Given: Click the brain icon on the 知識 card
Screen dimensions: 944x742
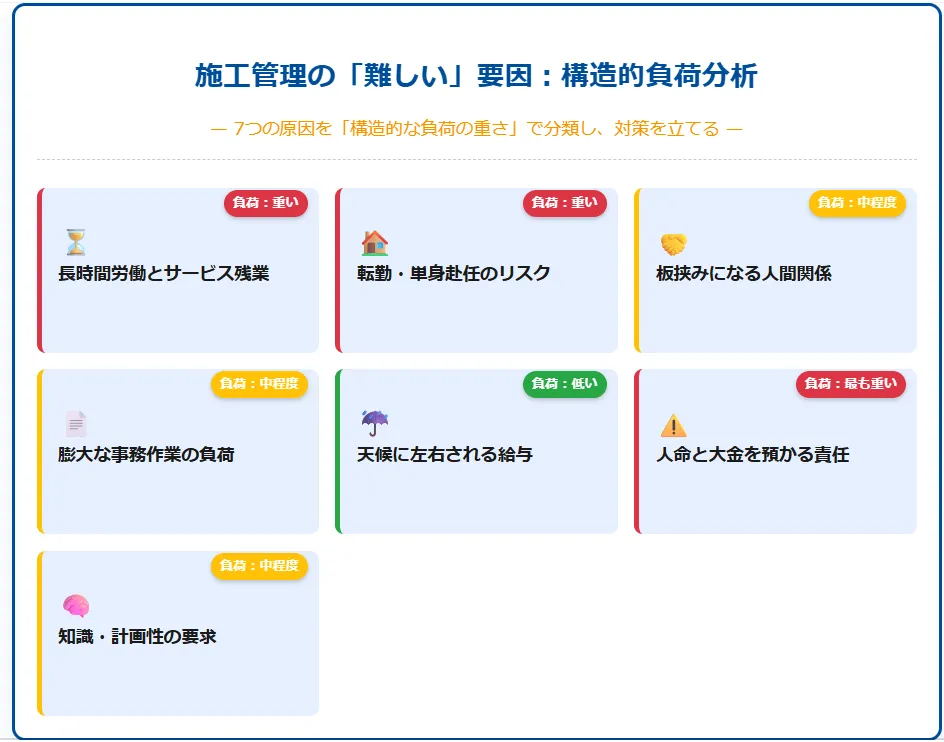Looking at the screenshot, I should (x=76, y=606).
